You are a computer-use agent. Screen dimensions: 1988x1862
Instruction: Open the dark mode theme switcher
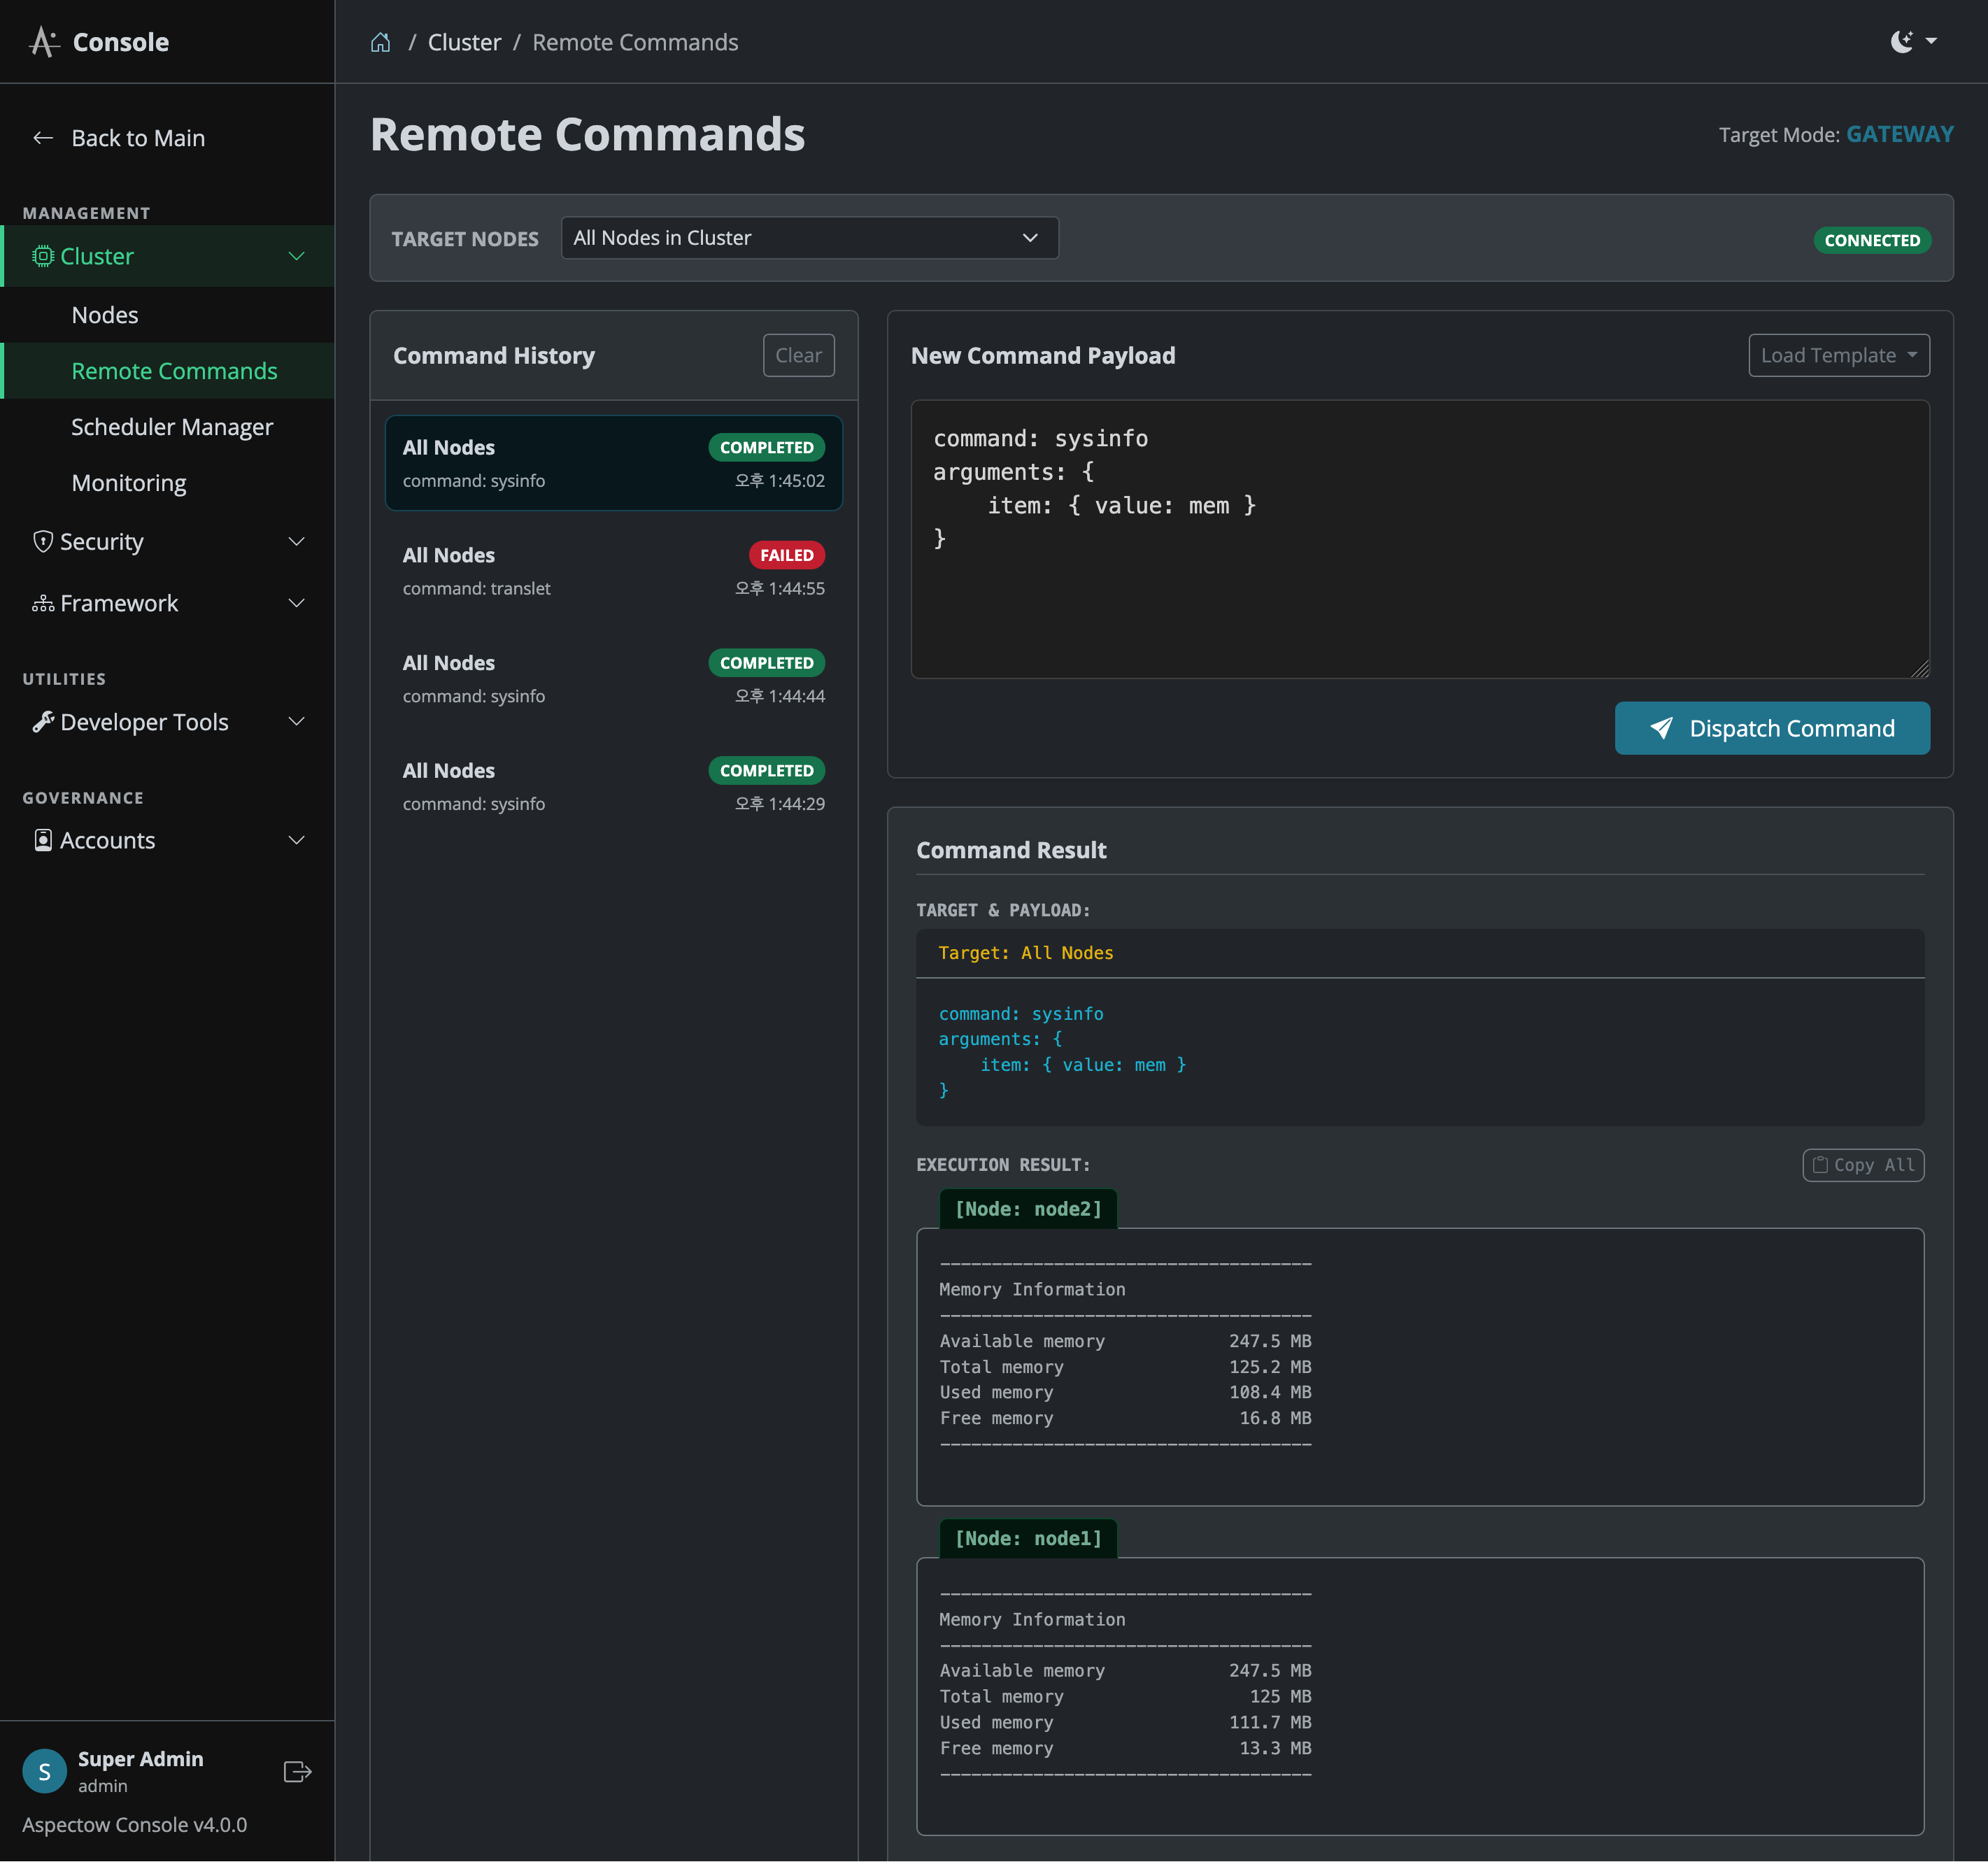(x=1913, y=41)
